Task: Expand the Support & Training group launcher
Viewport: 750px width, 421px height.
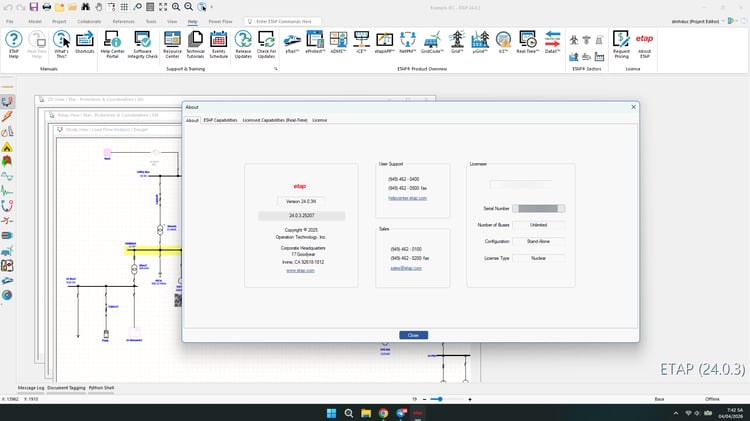Action: [276, 69]
